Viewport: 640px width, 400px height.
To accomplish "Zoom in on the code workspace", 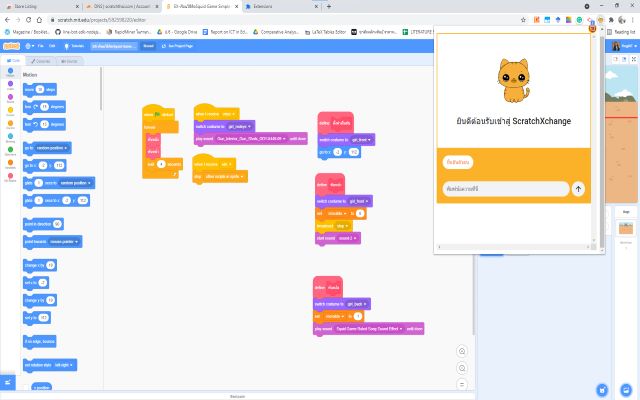I will click(462, 351).
